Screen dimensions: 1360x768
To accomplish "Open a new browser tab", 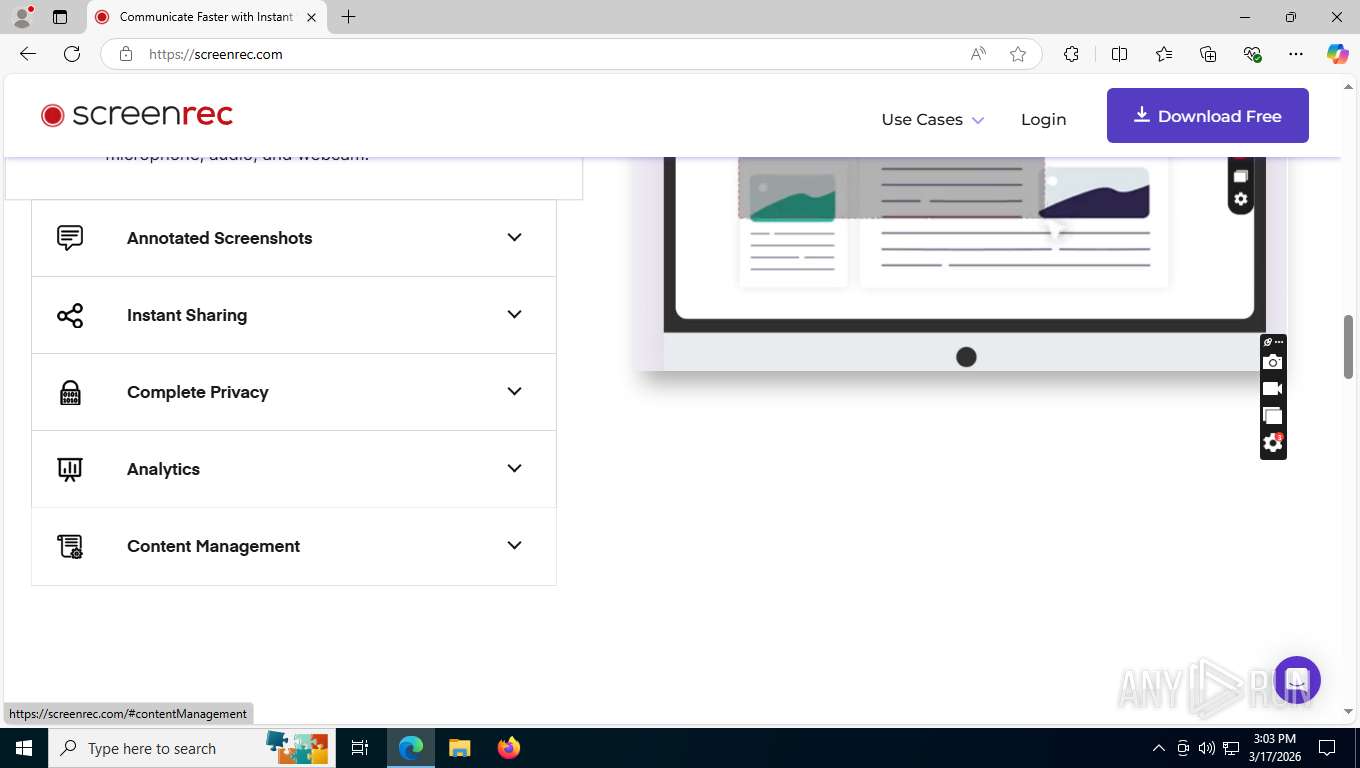I will [348, 17].
